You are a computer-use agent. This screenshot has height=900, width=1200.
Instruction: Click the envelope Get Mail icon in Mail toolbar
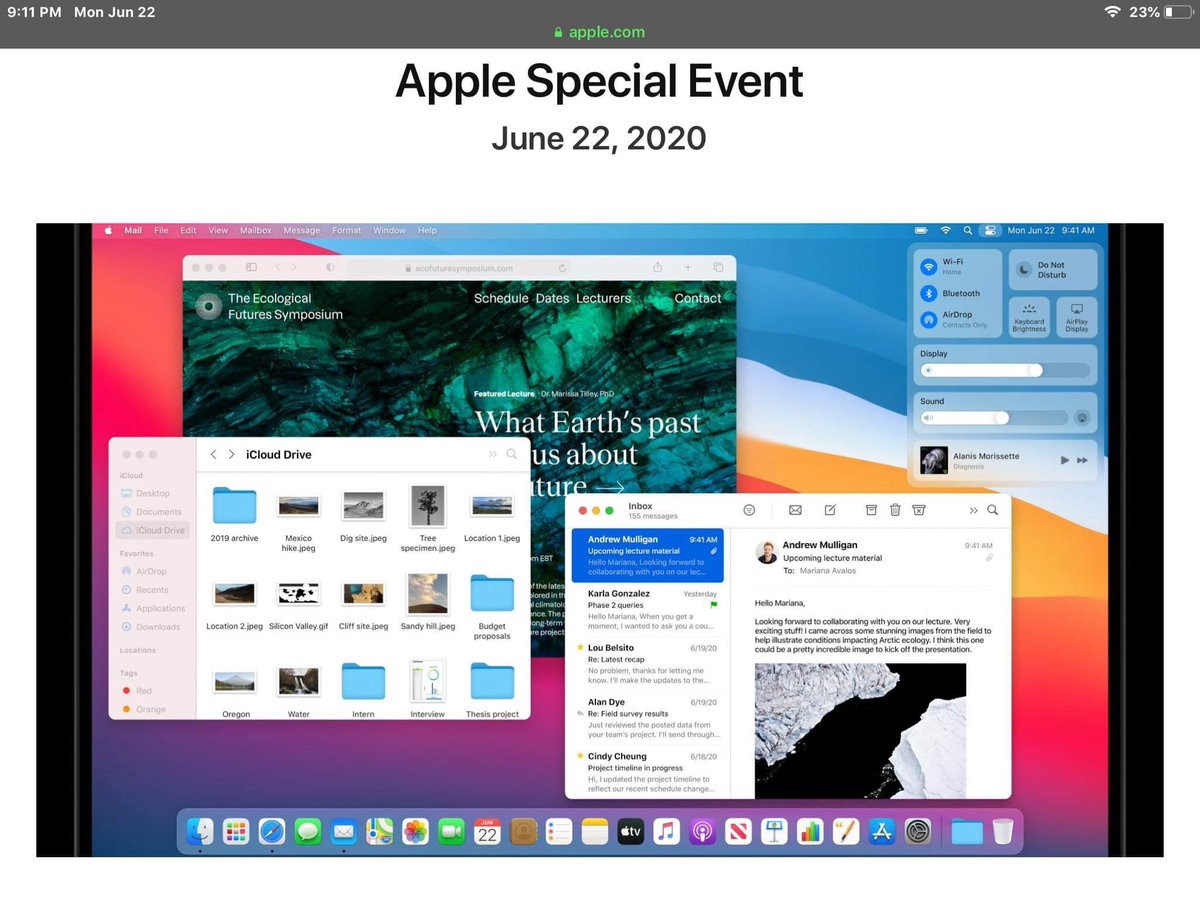(x=795, y=510)
